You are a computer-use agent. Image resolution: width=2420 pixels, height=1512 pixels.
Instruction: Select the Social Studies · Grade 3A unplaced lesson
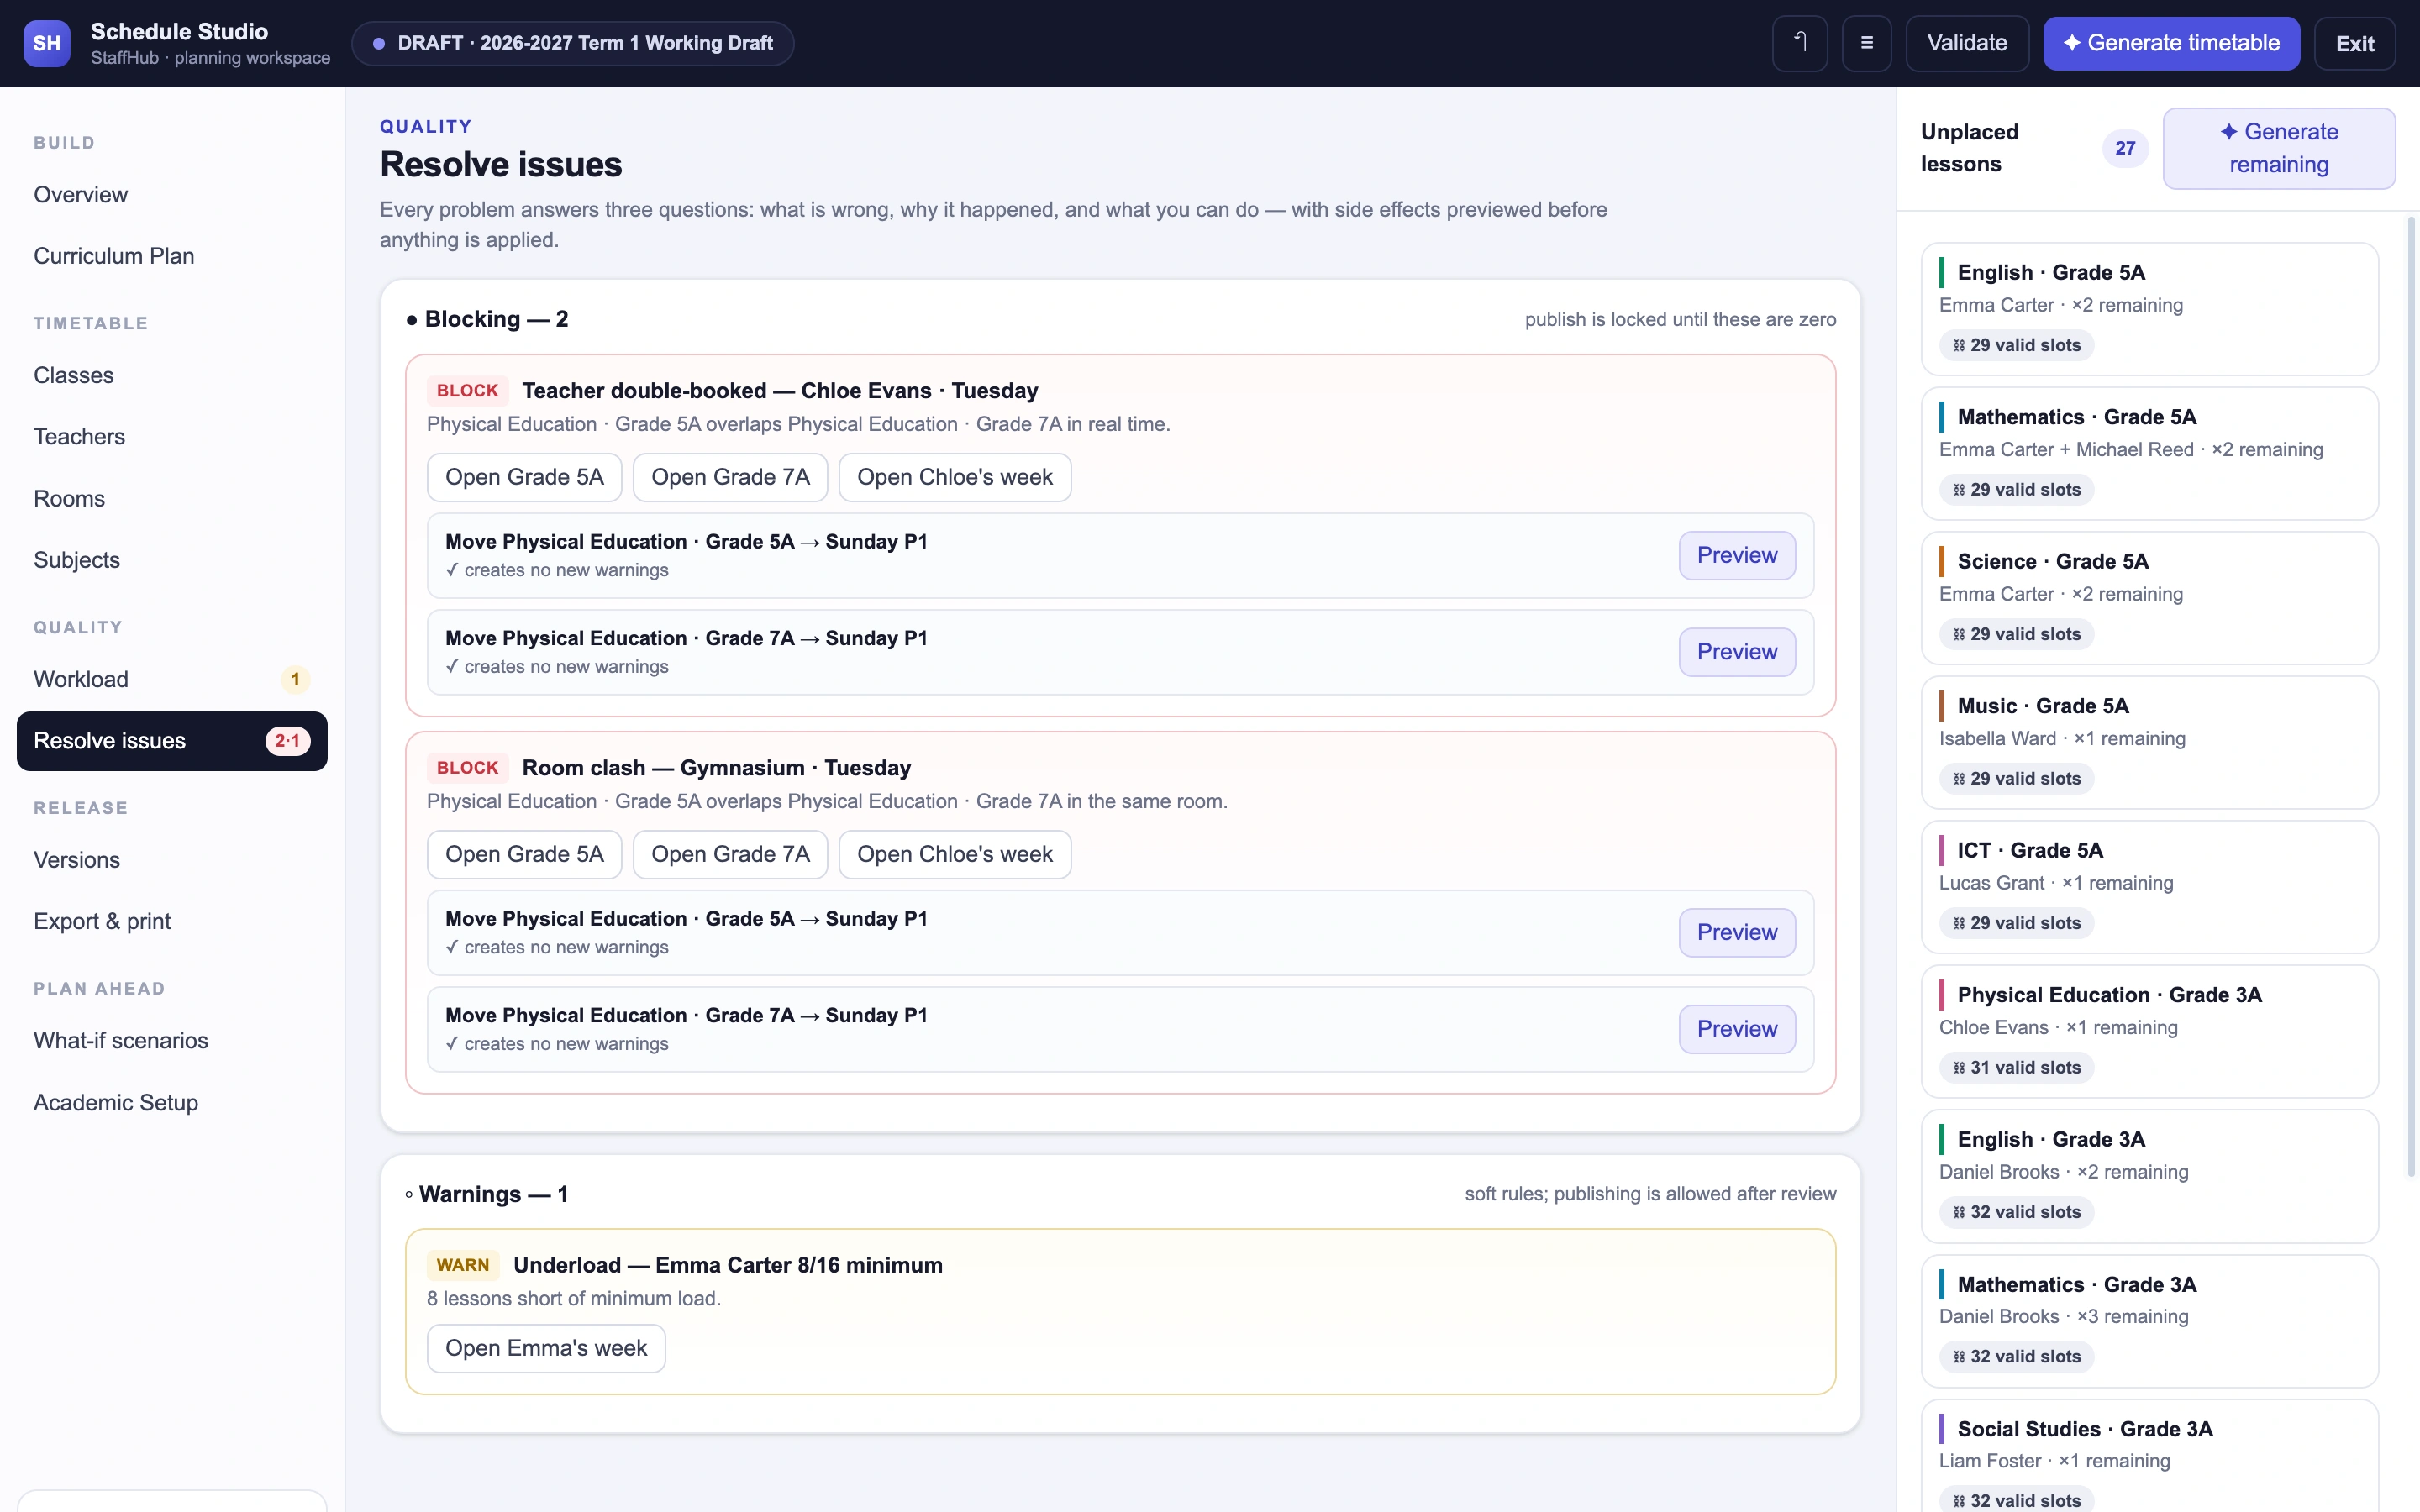pos(2149,1456)
